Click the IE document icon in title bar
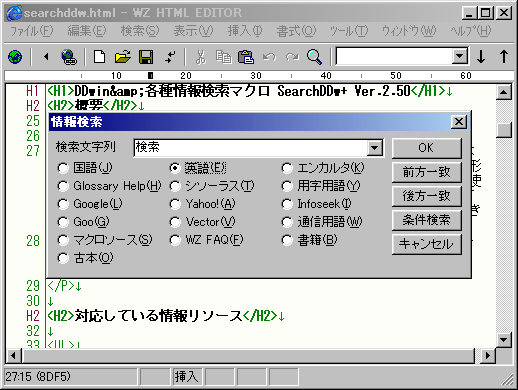The height and width of the screenshot is (390, 518). (x=14, y=13)
